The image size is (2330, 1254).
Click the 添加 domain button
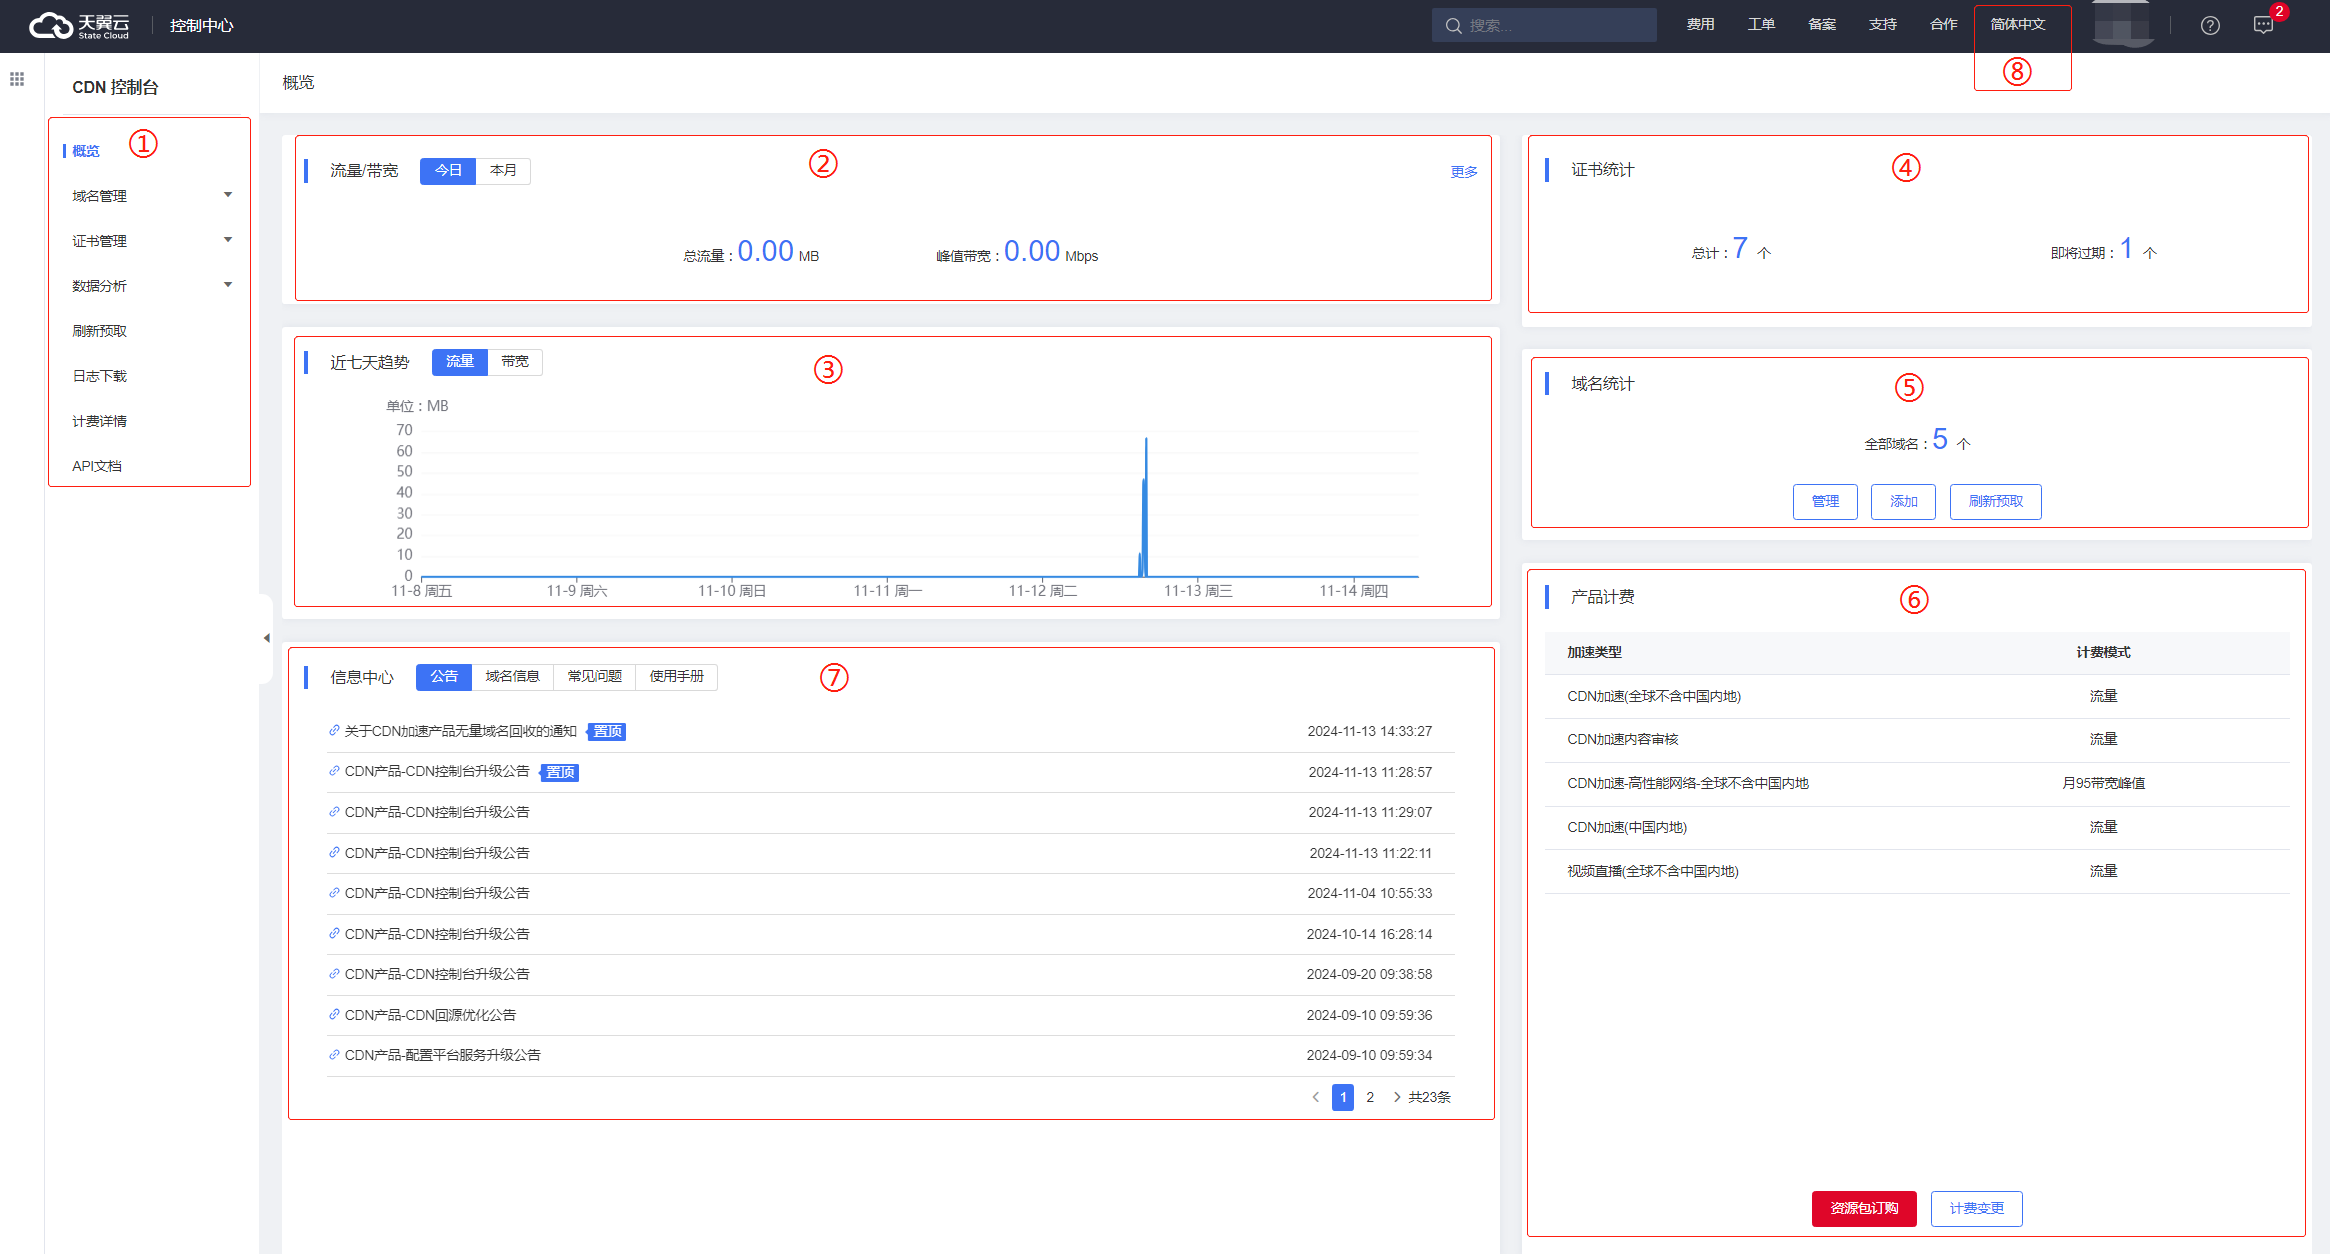[1903, 502]
